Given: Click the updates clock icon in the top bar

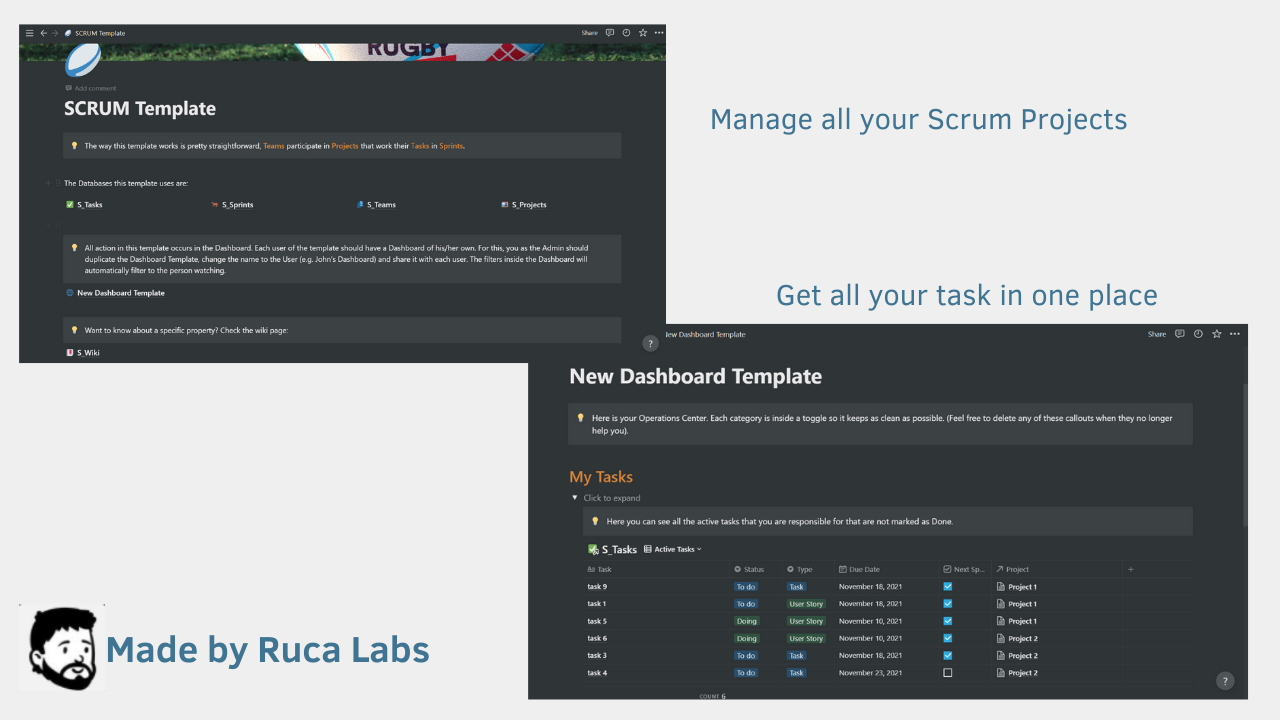Looking at the screenshot, I should coord(626,32).
